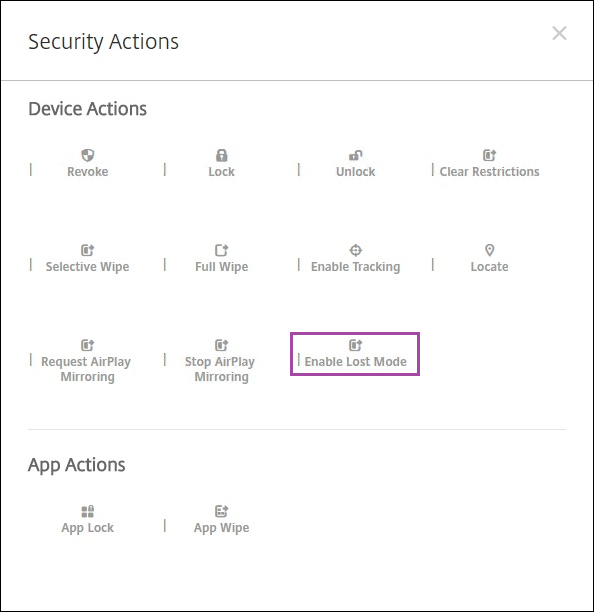
Task: Choose the Selective Wipe label
Action: 87,267
